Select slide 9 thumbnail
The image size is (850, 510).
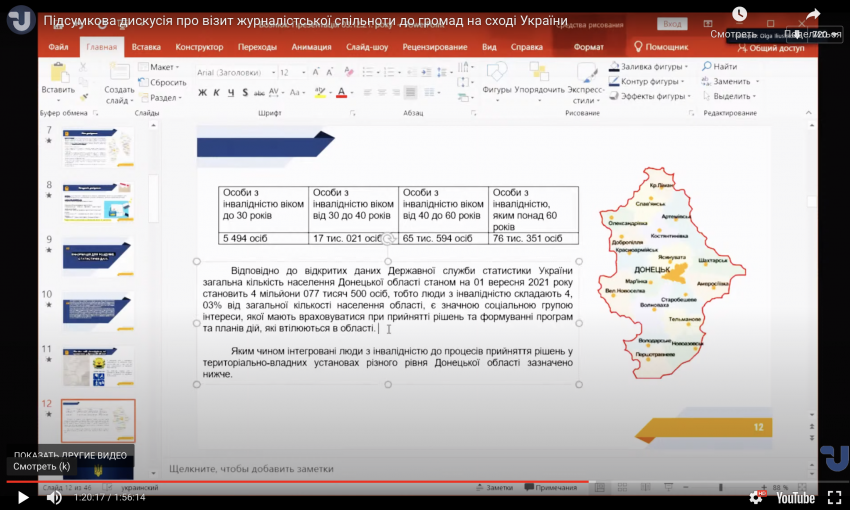tap(98, 256)
